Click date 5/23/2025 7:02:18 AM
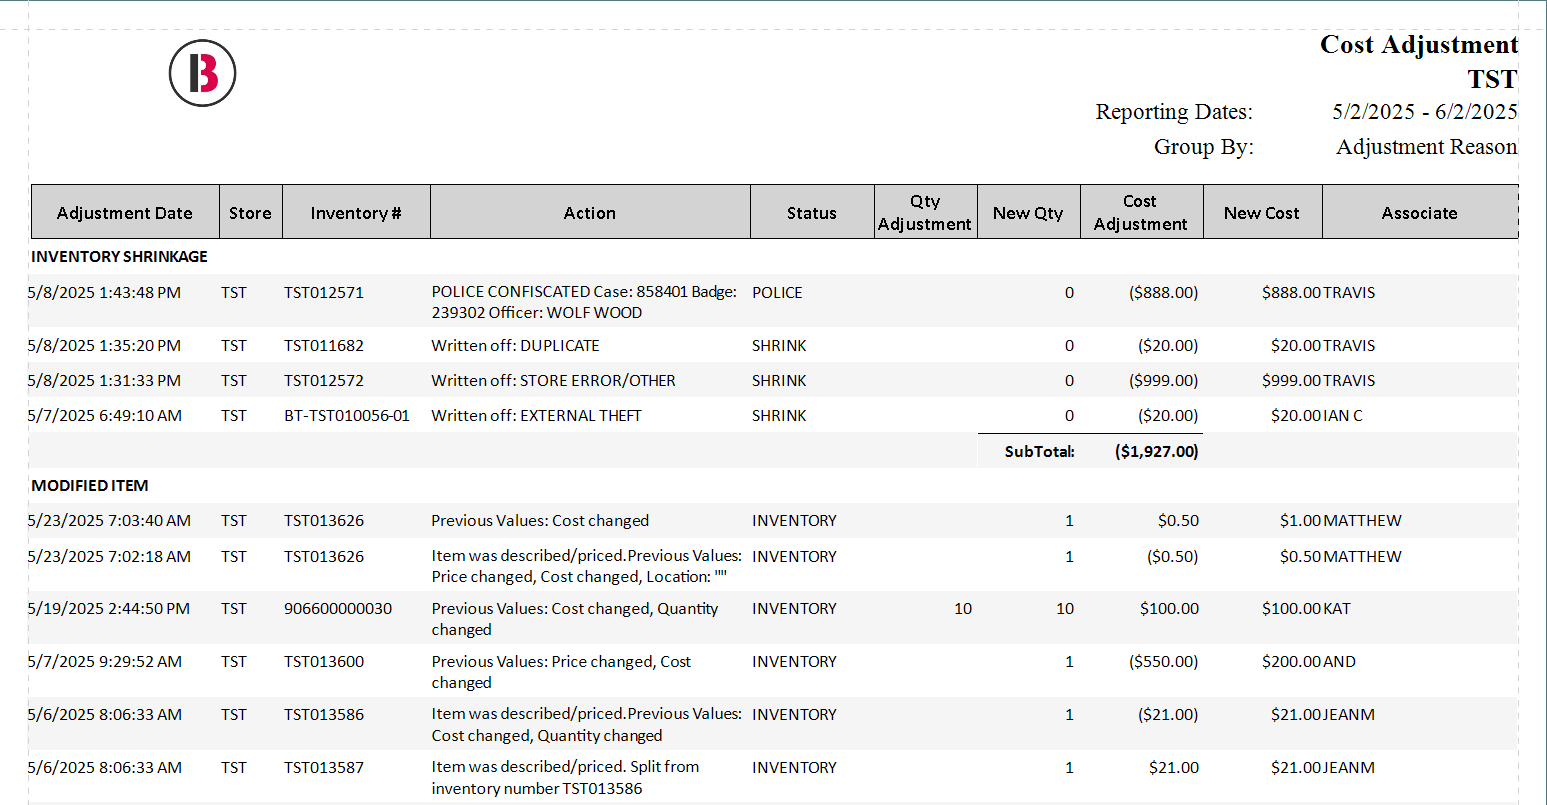 [x=109, y=556]
